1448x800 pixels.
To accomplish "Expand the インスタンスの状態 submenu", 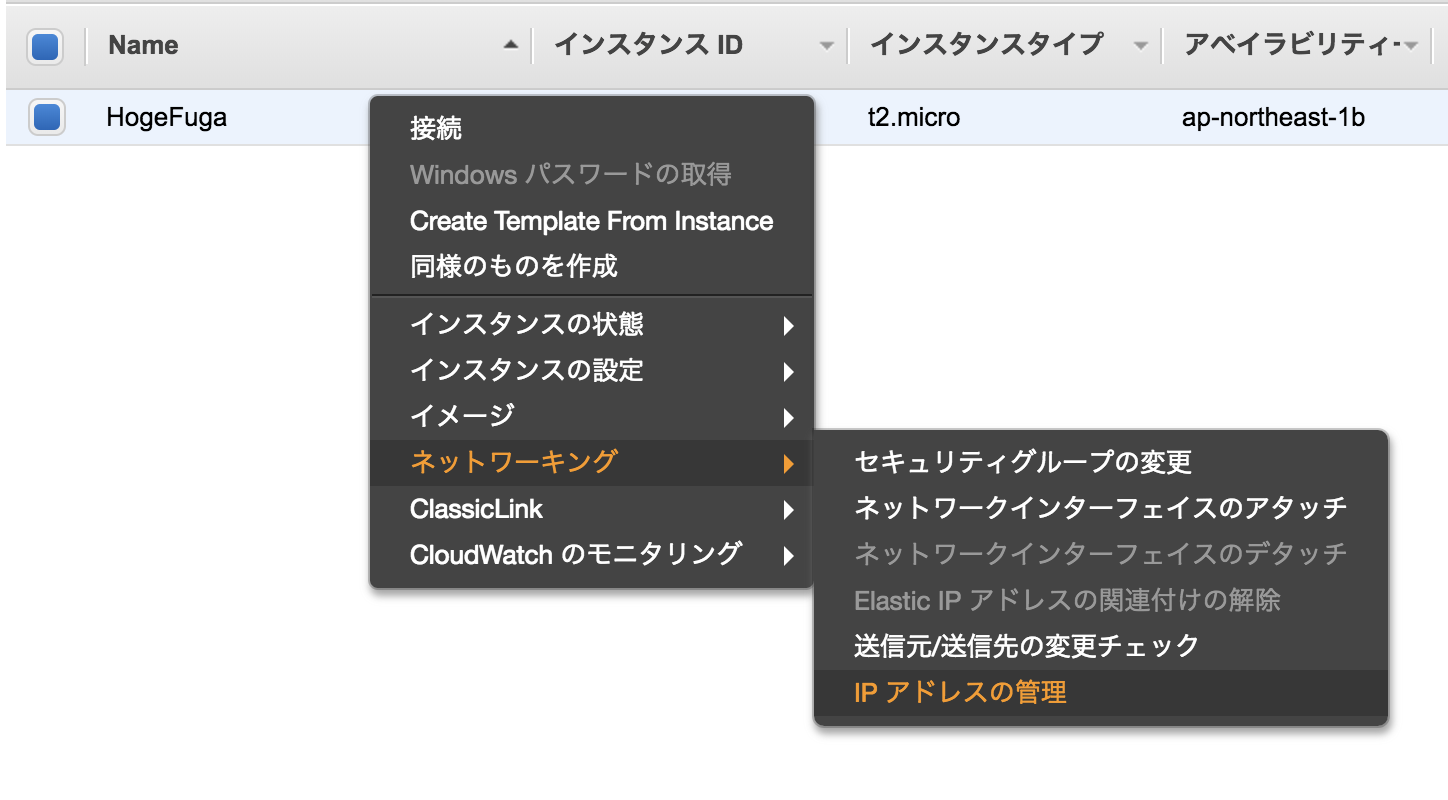I will [x=527, y=324].
